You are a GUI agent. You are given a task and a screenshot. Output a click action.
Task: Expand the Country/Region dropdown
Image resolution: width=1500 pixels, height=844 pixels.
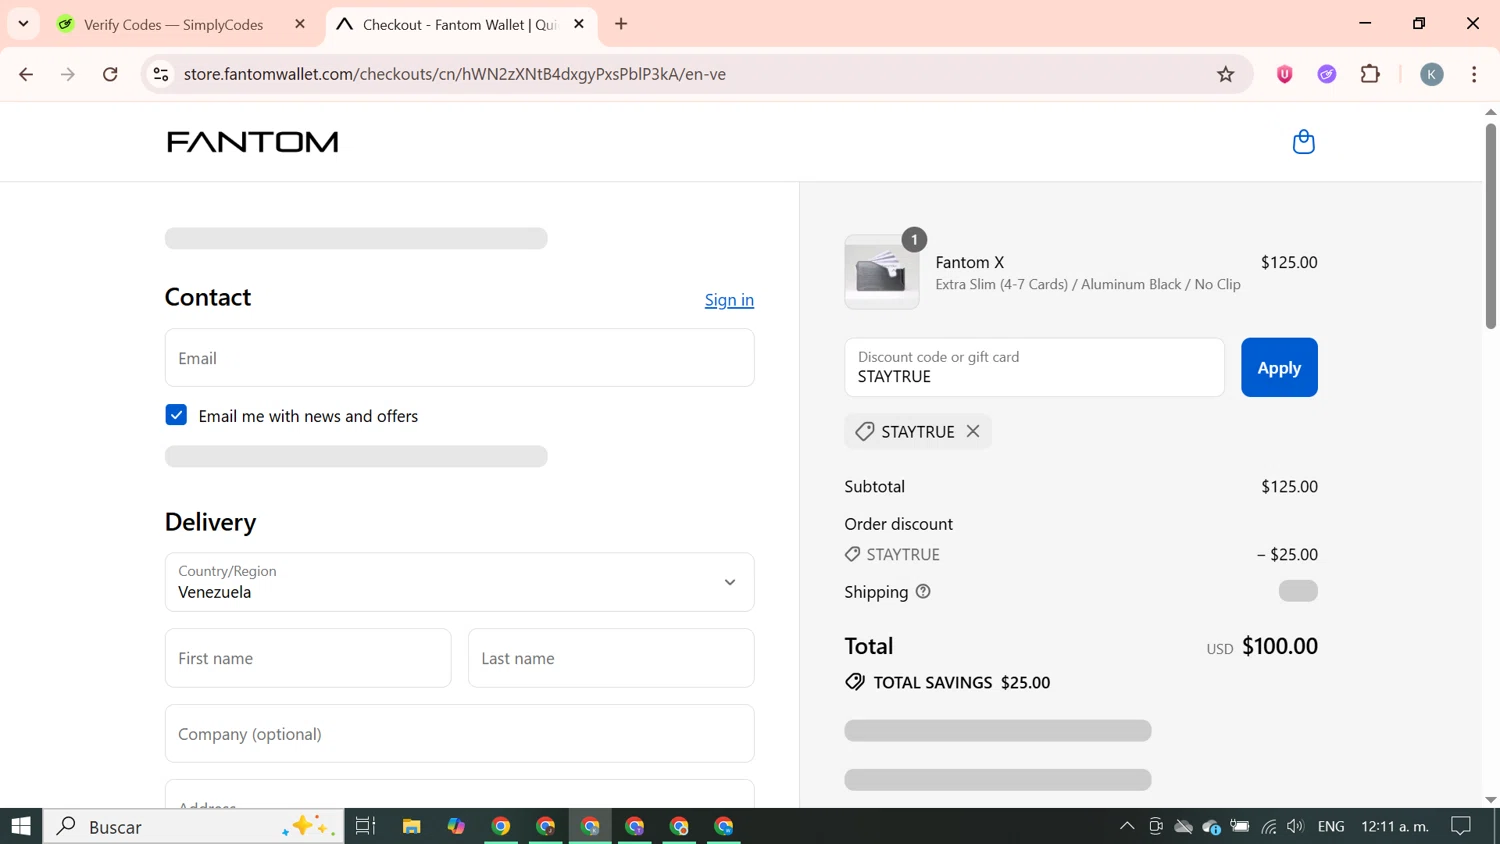pos(460,582)
